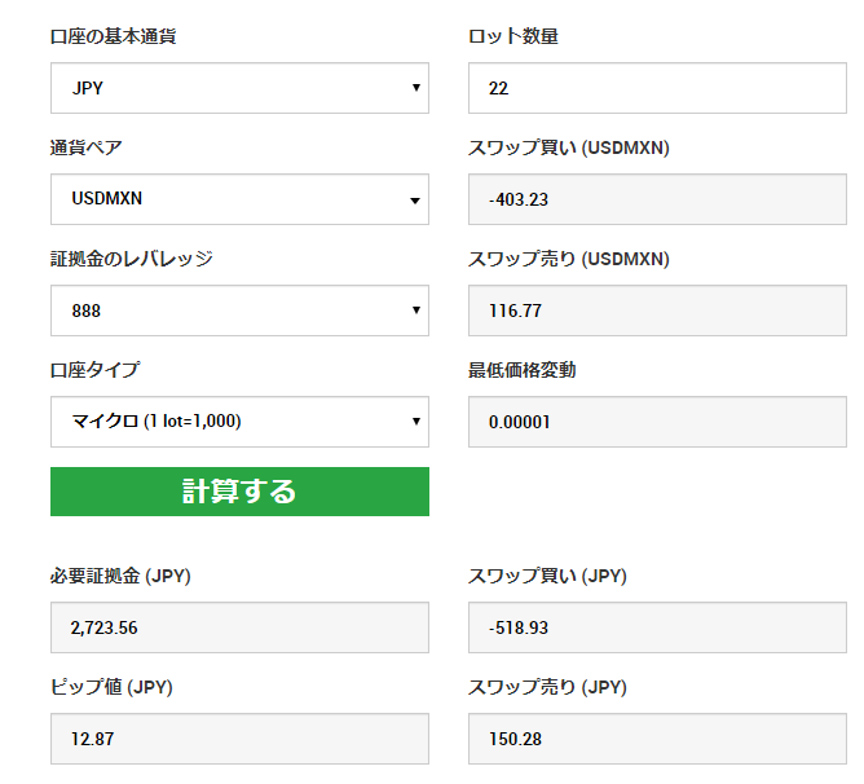Focus the ロット数量 input containing 22

[x=657, y=88]
